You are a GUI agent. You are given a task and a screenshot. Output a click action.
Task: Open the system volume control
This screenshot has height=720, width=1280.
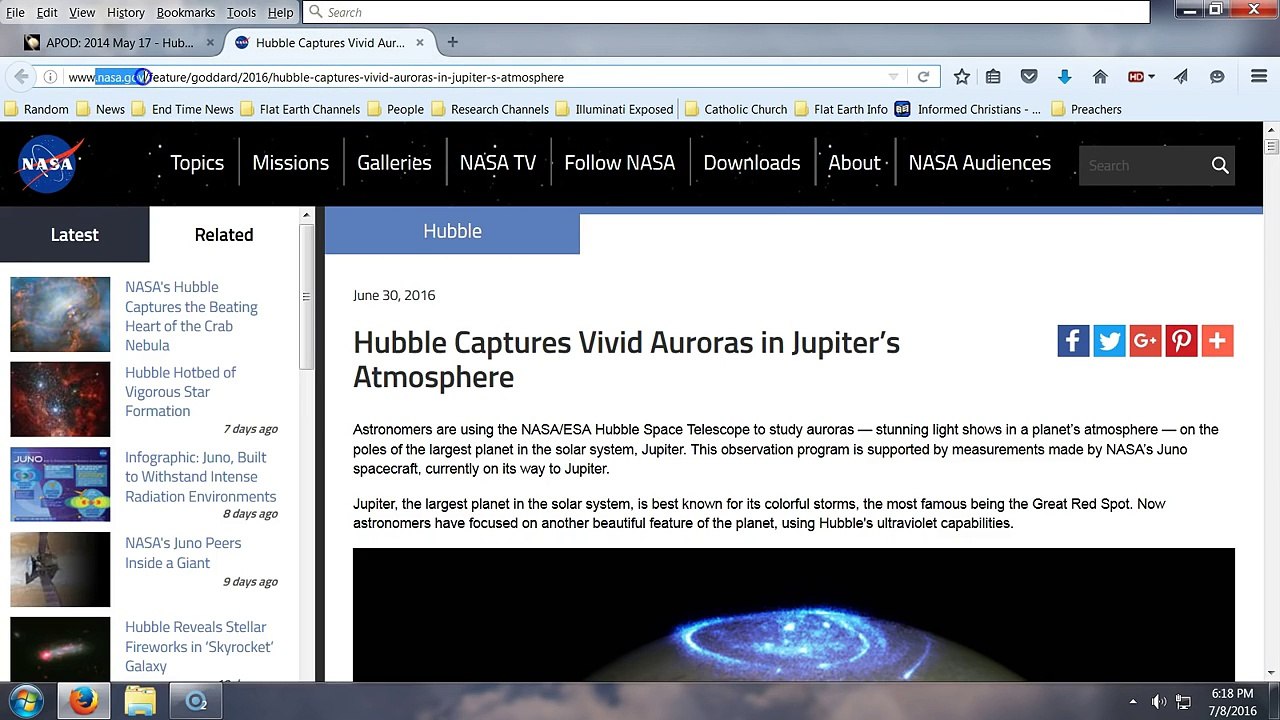click(x=1159, y=701)
